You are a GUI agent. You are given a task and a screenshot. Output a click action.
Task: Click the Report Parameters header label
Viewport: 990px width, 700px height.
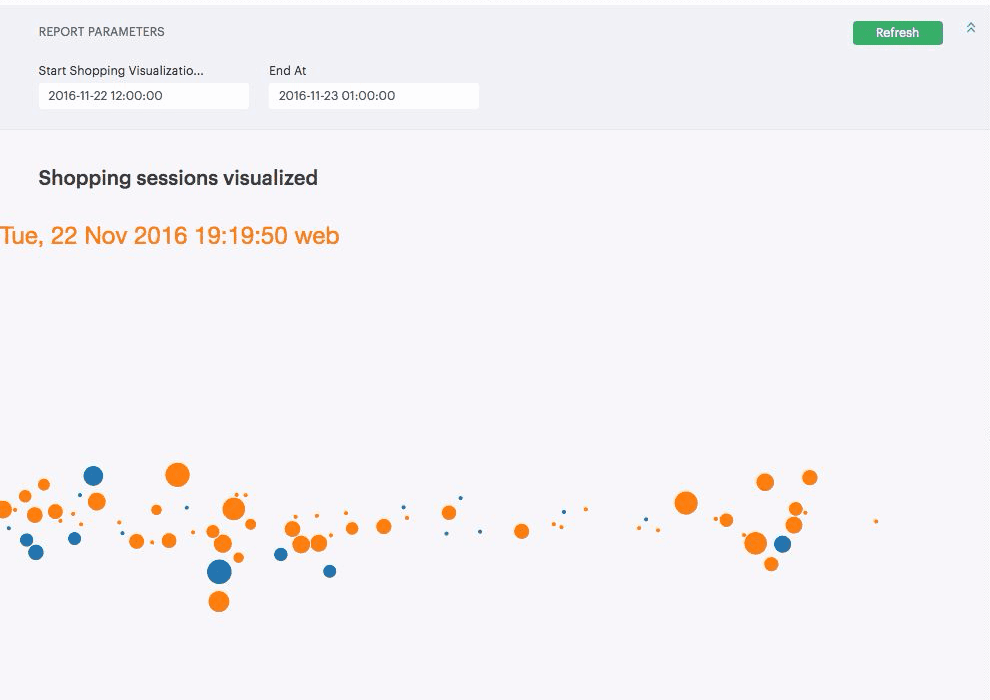102,32
